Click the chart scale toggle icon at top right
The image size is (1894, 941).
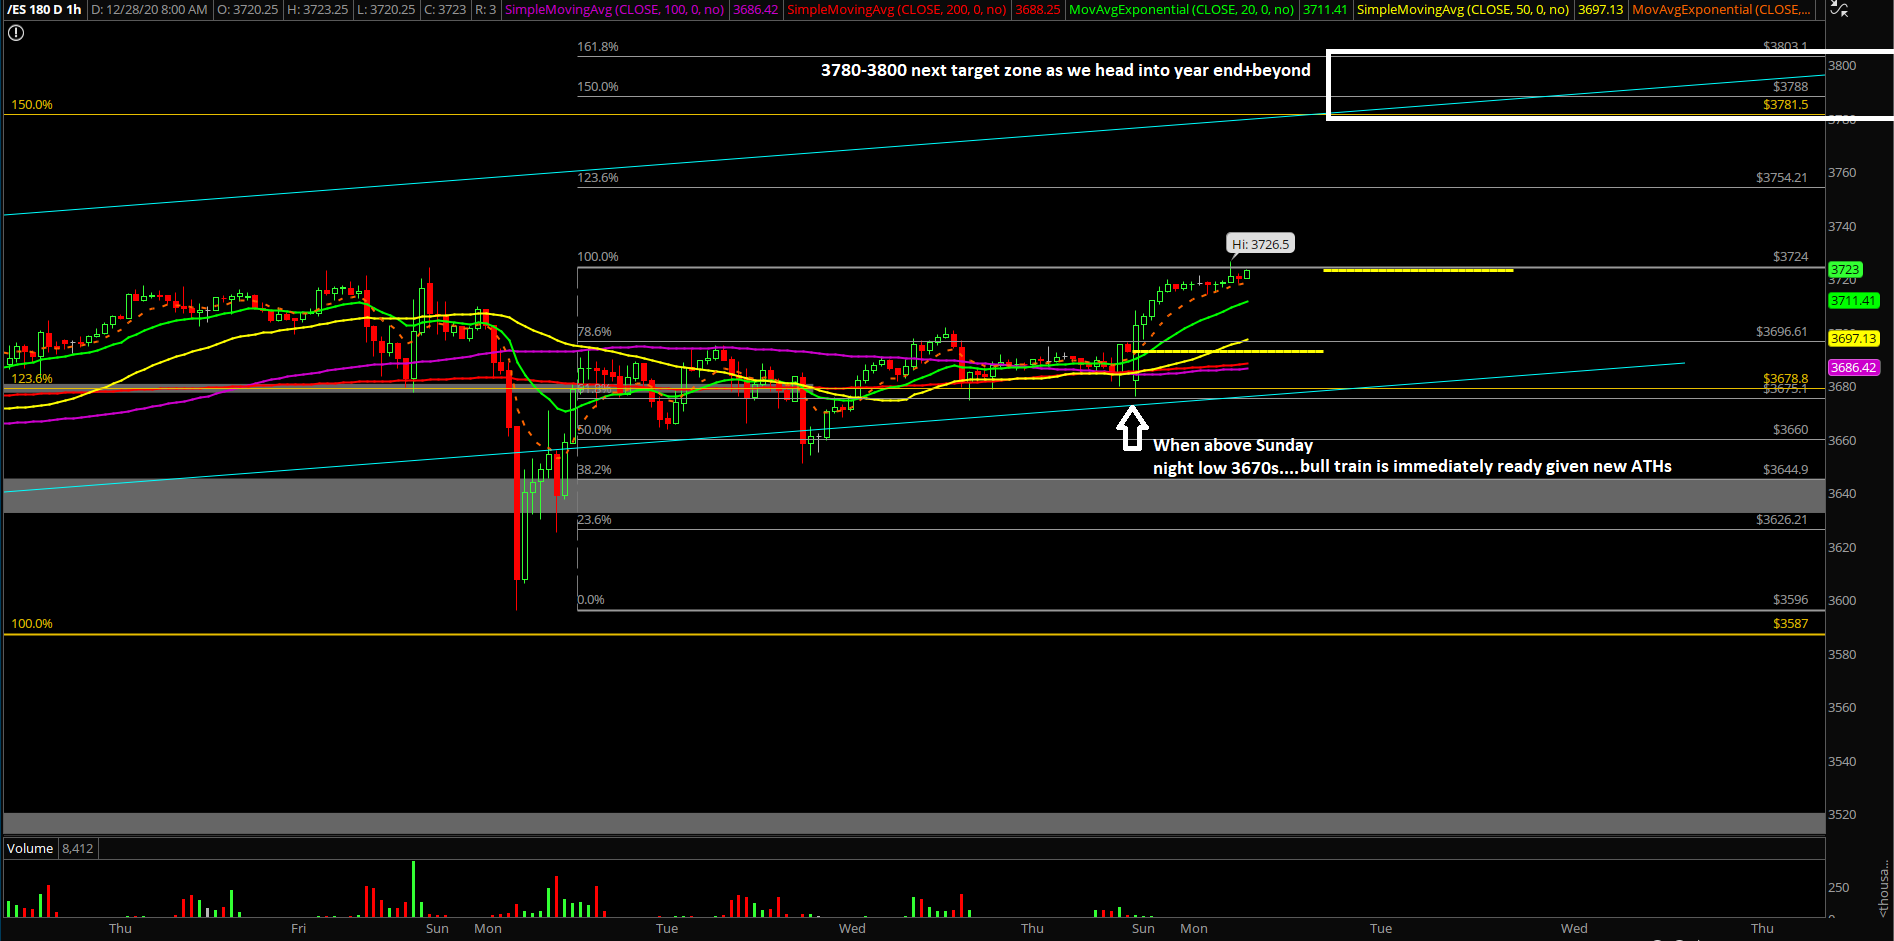click(1839, 9)
